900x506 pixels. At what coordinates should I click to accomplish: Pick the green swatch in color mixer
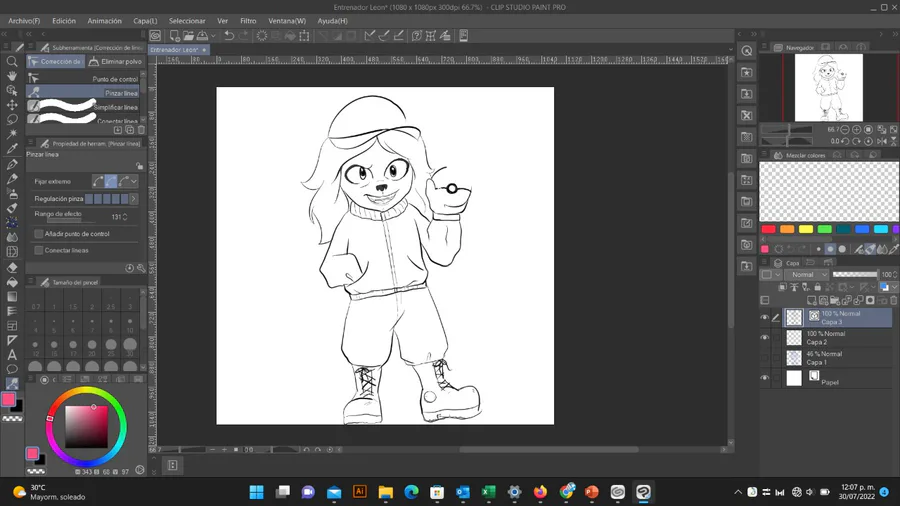coord(825,229)
